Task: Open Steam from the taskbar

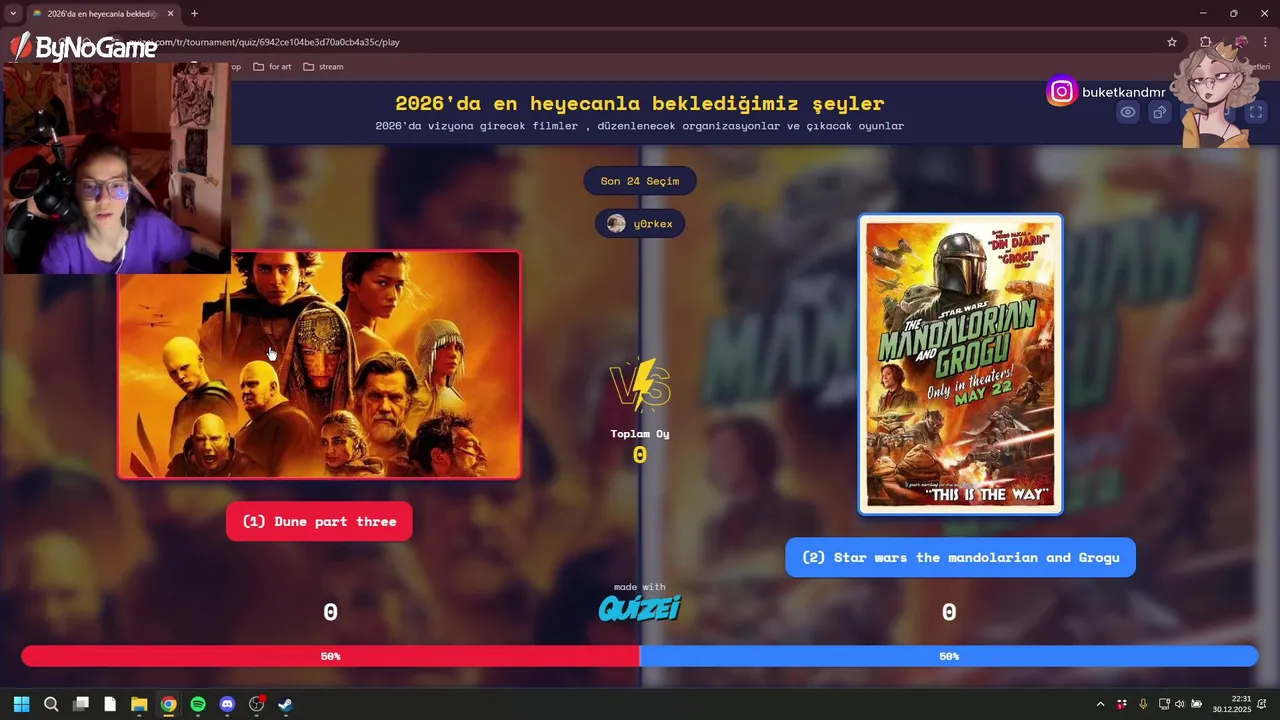Action: coord(286,704)
